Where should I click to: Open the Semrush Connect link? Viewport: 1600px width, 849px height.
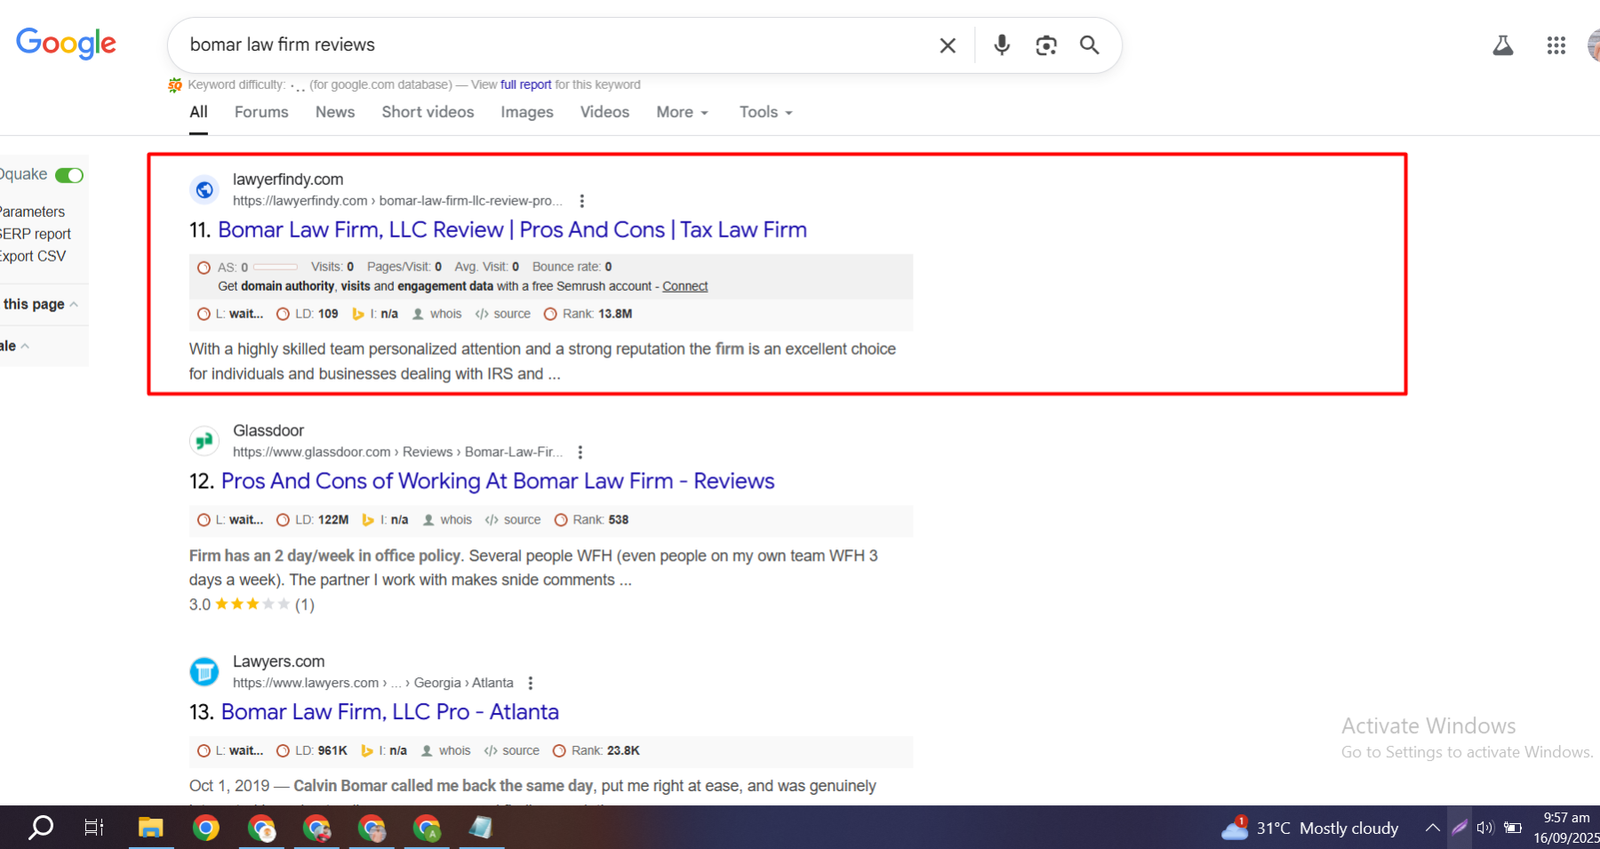click(684, 286)
